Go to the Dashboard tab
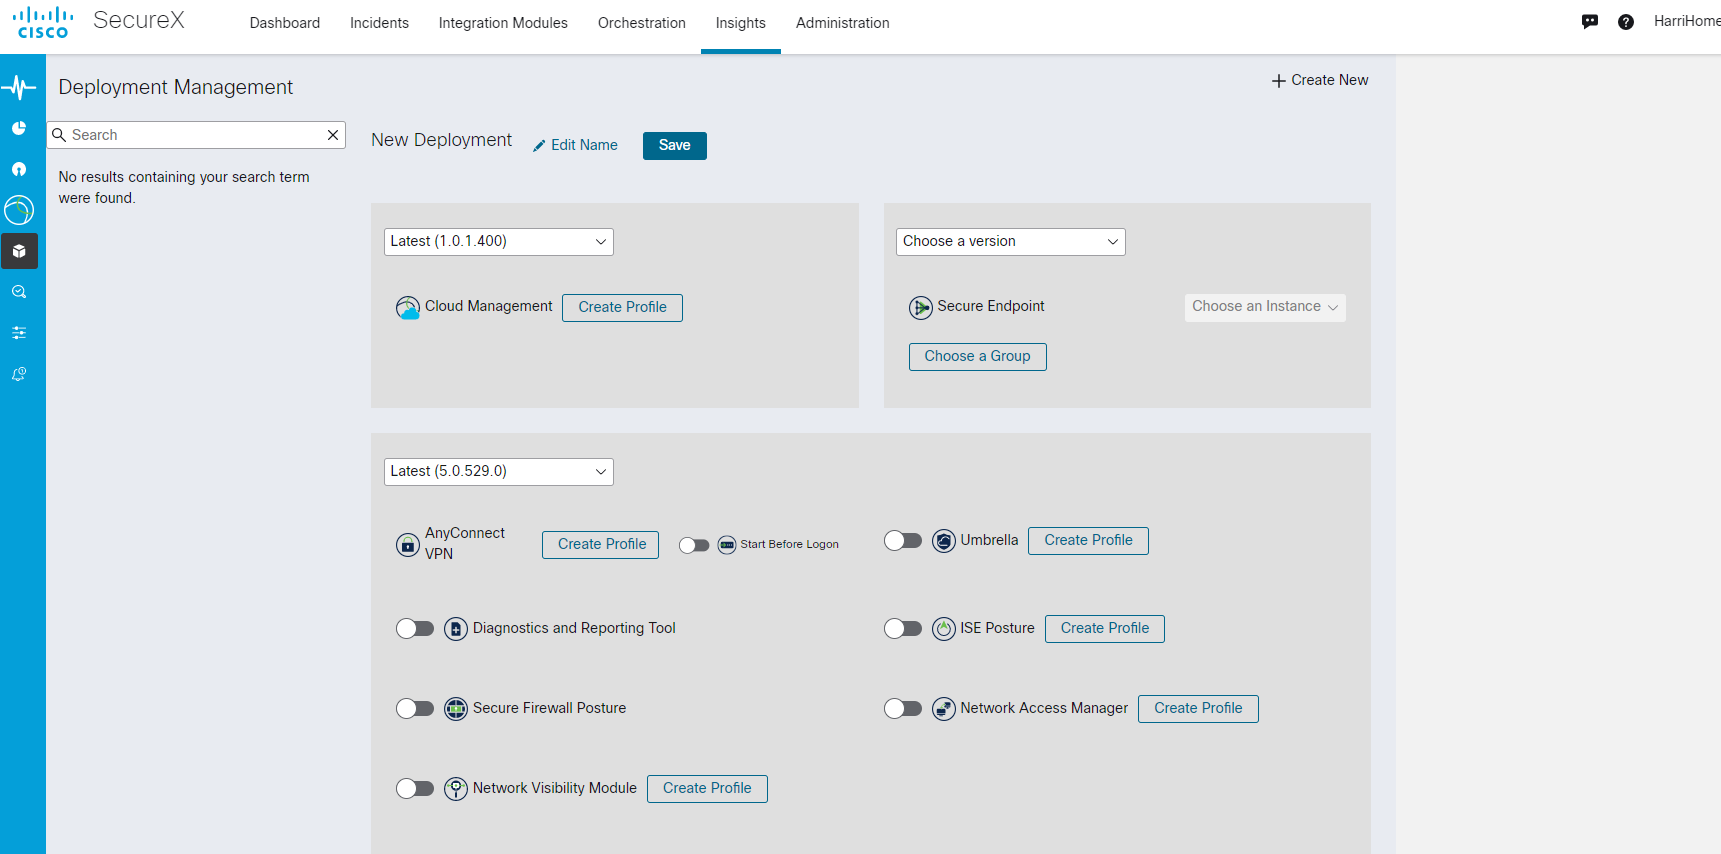1721x854 pixels. pyautogui.click(x=285, y=23)
